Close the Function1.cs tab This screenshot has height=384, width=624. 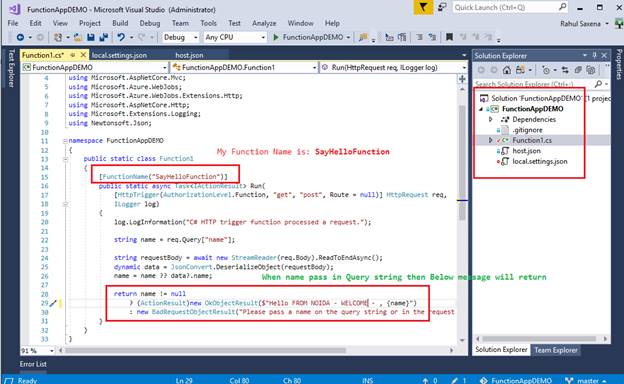click(x=83, y=55)
